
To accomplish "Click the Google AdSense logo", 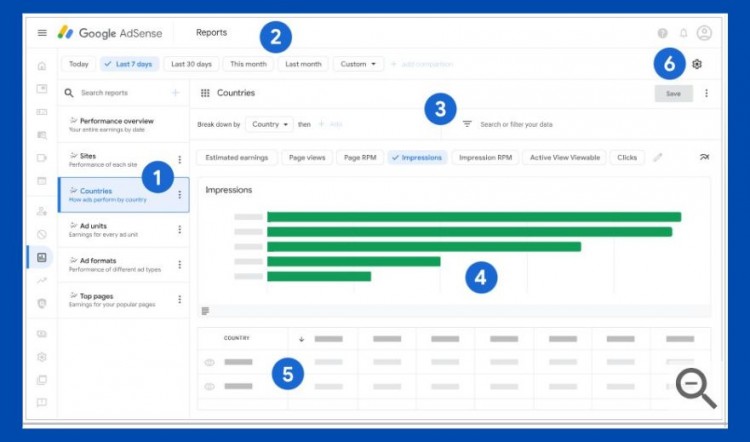I will [x=110, y=33].
